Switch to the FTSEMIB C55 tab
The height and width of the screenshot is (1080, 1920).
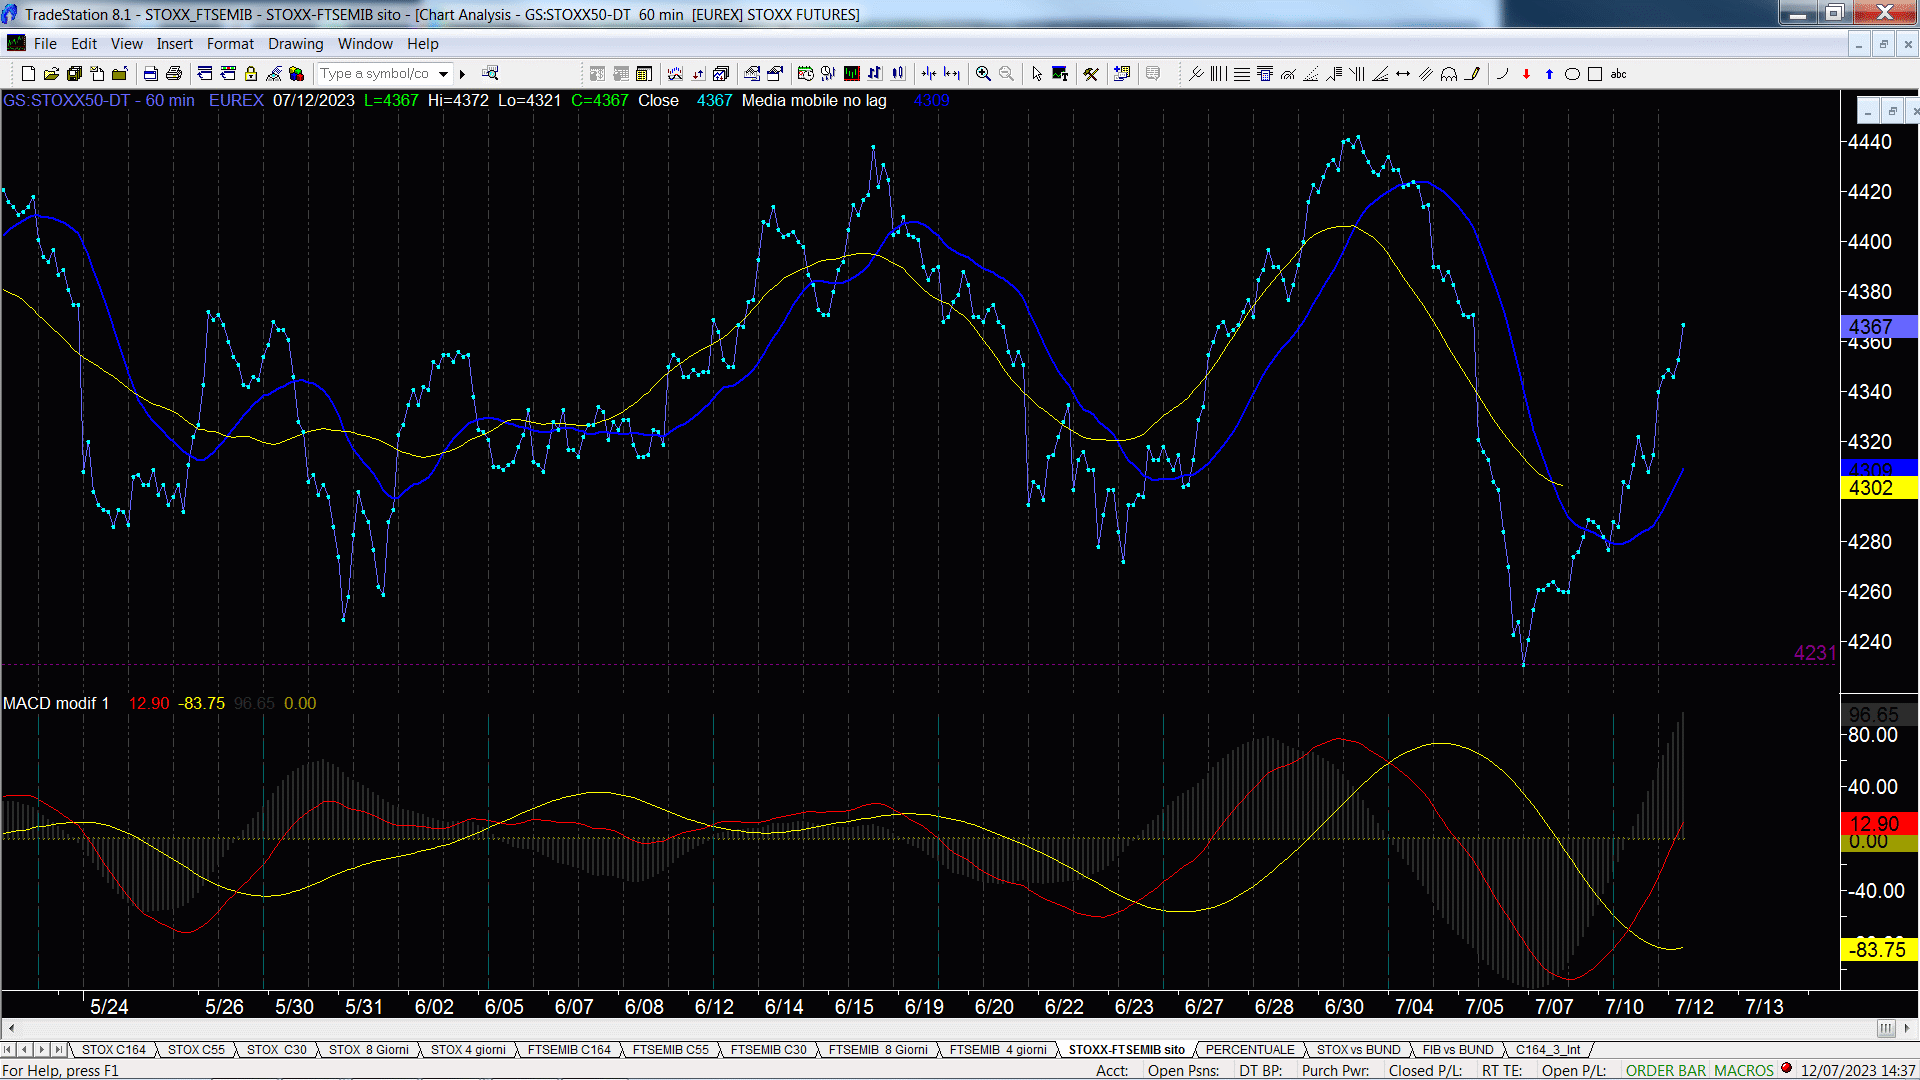pos(670,1049)
